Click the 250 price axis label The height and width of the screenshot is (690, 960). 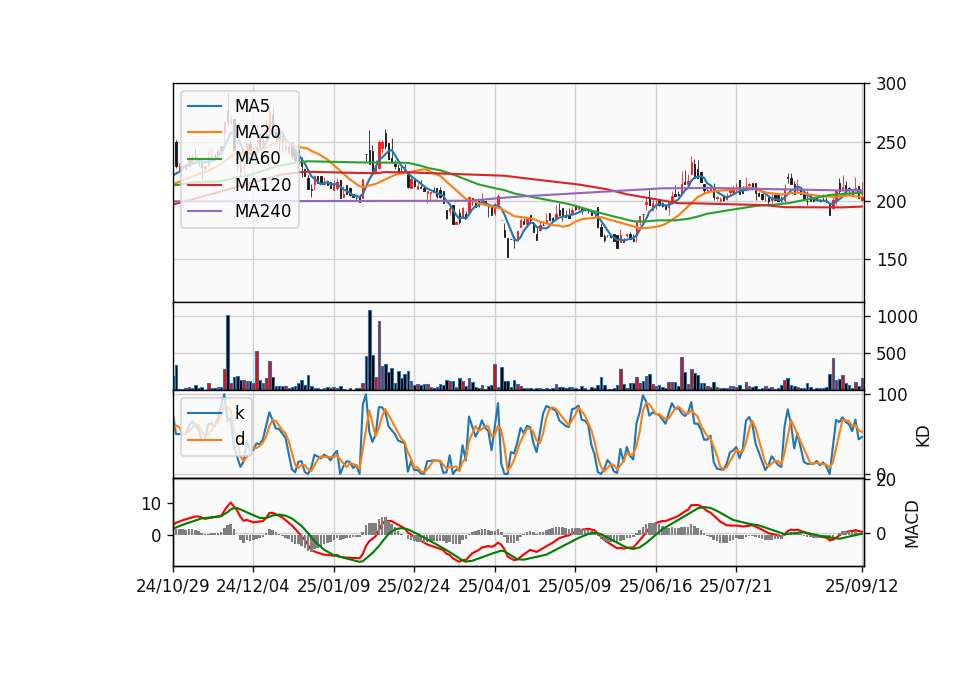tap(891, 143)
